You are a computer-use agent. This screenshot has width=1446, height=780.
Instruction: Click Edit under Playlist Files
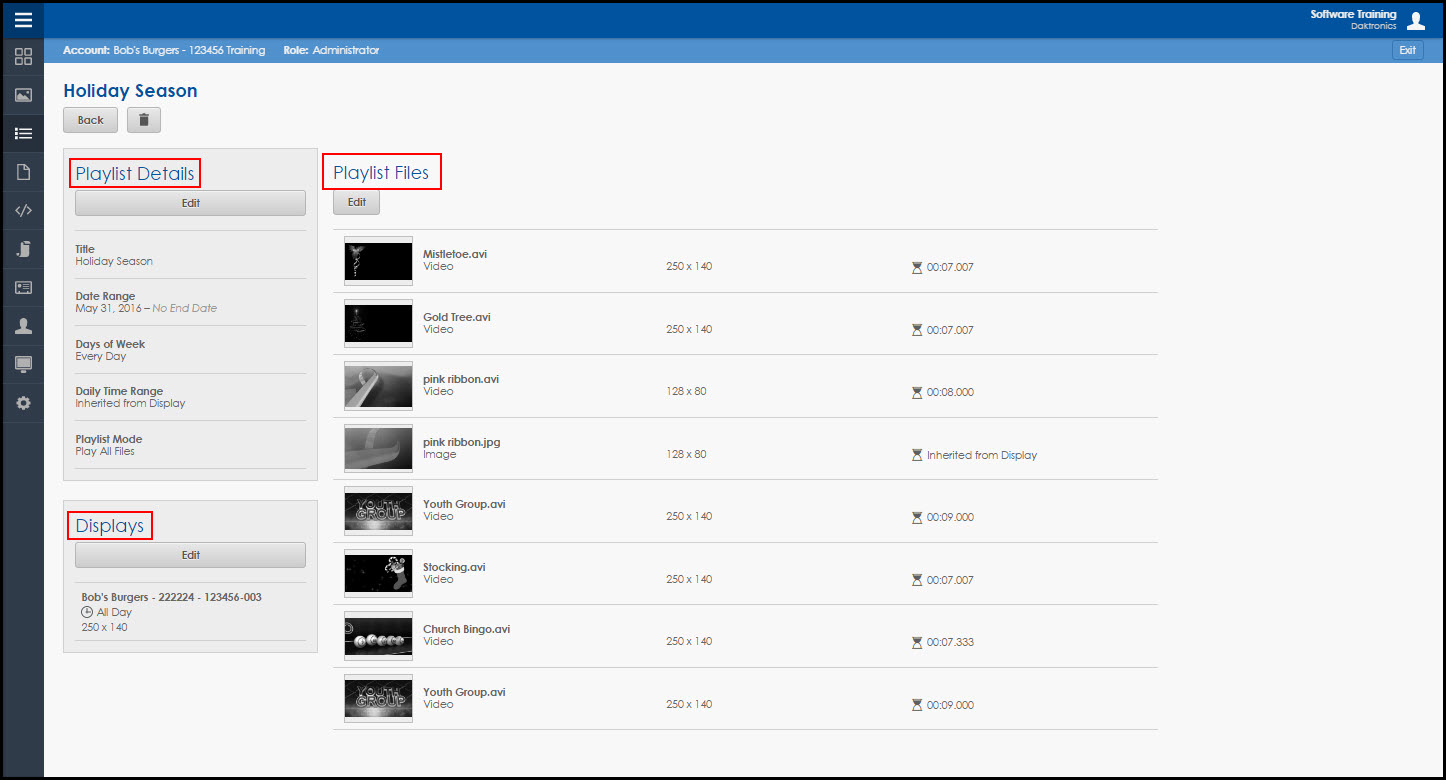click(356, 202)
